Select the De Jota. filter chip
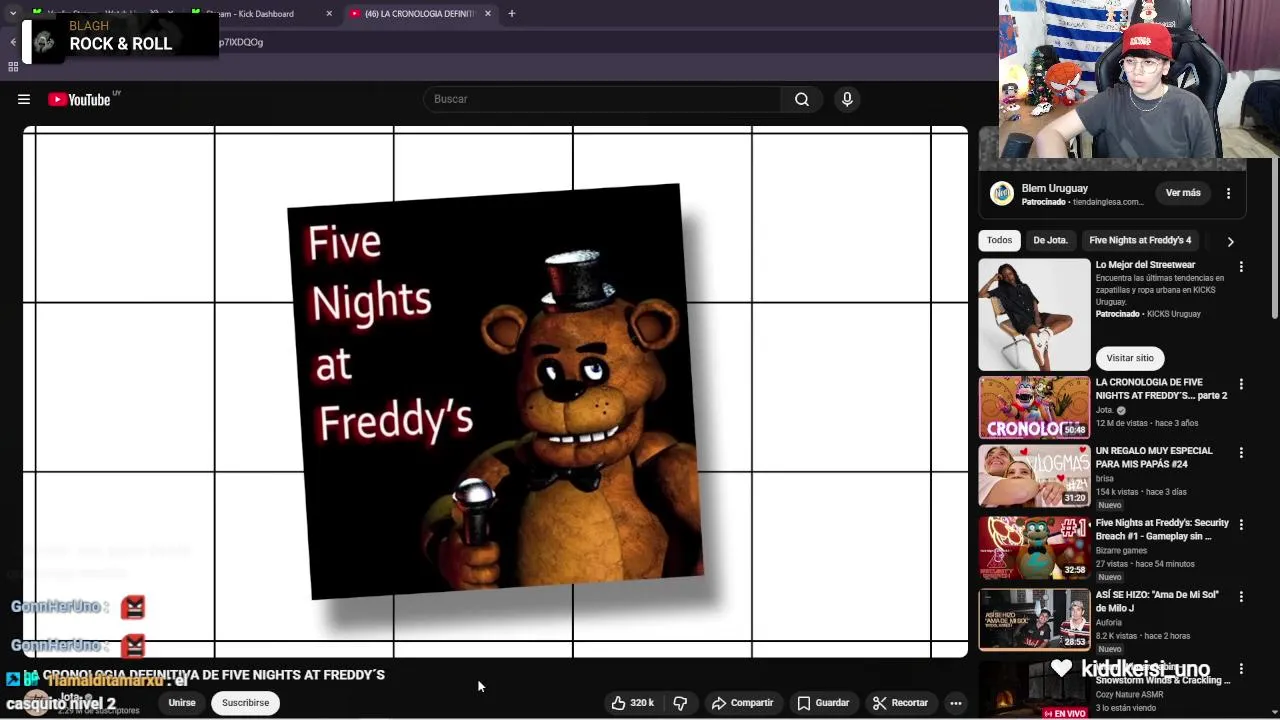1280x720 pixels. point(1050,240)
